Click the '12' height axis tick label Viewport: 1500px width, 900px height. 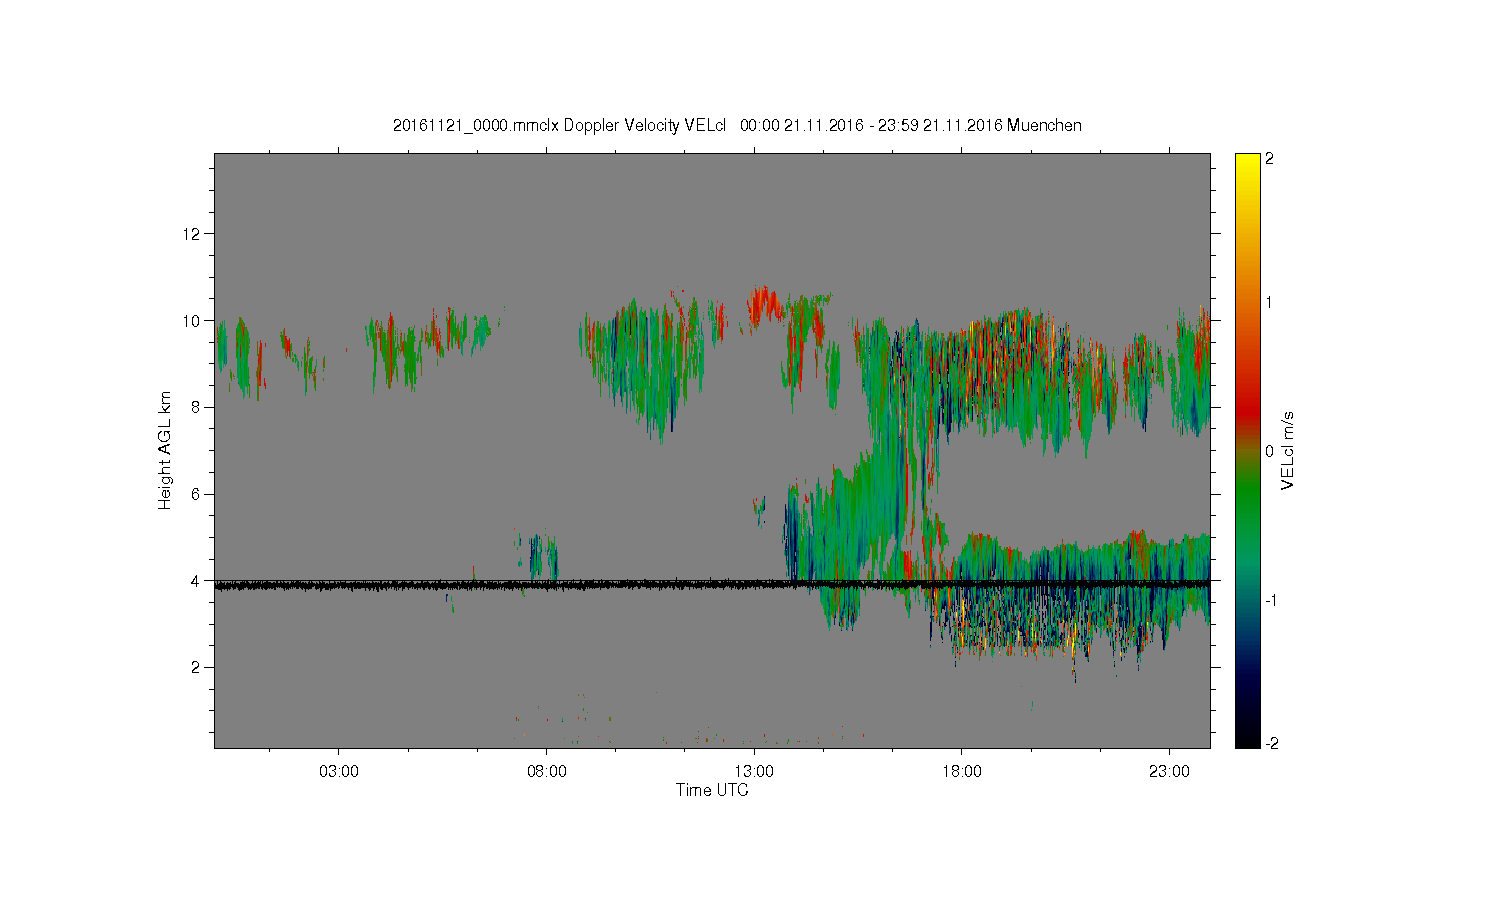193,234
